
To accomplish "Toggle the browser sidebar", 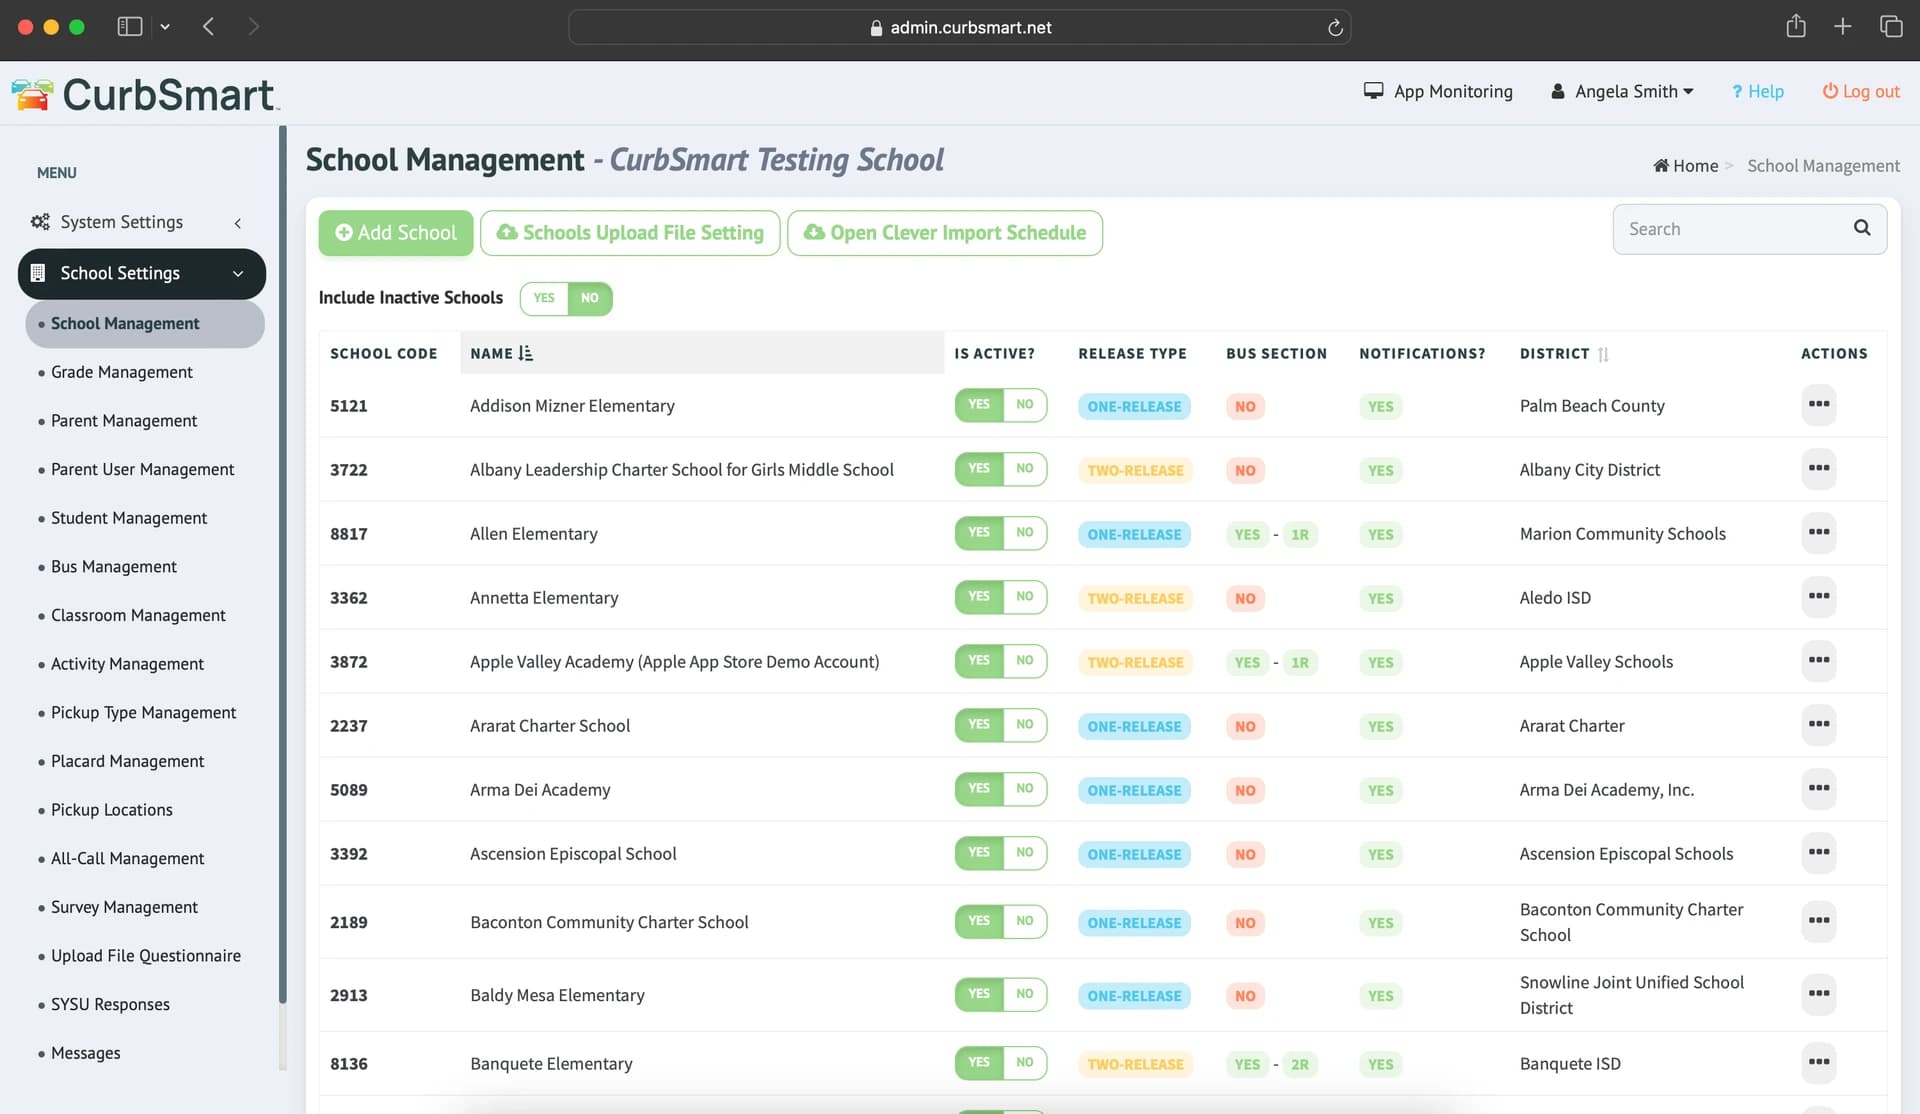I will click(x=130, y=27).
